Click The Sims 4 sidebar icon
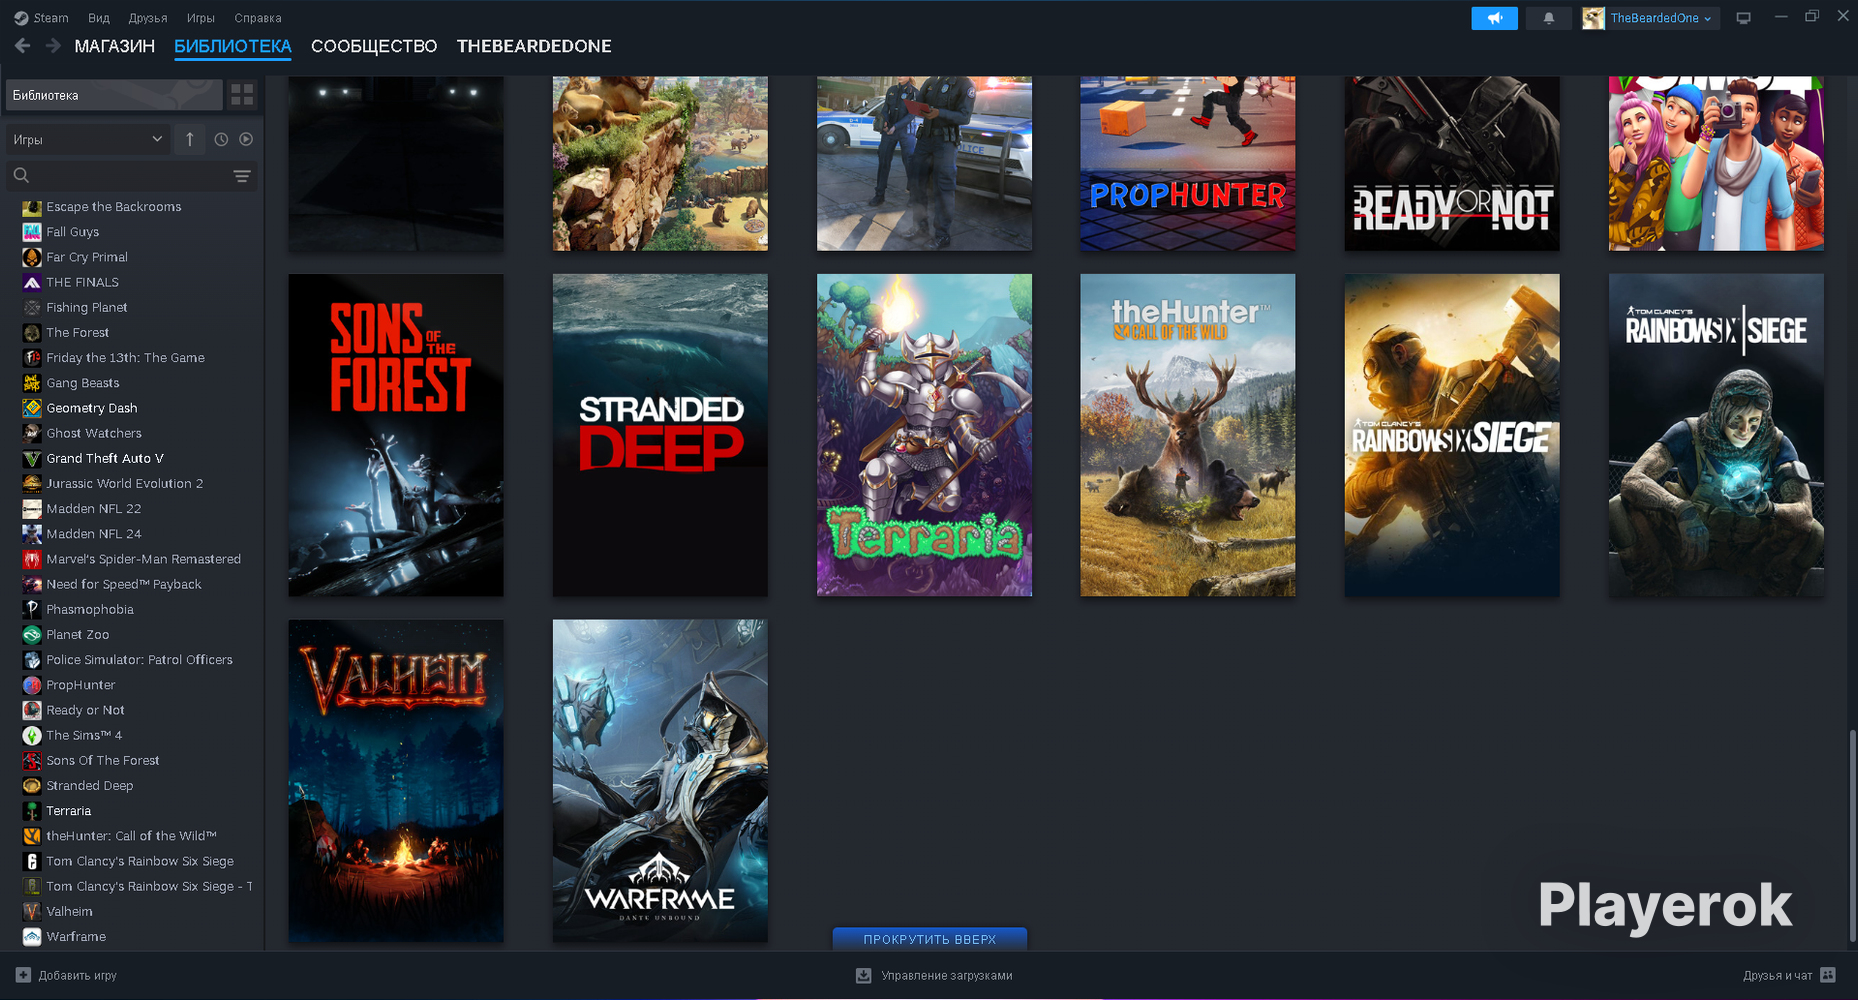The image size is (1858, 1000). coord(32,735)
